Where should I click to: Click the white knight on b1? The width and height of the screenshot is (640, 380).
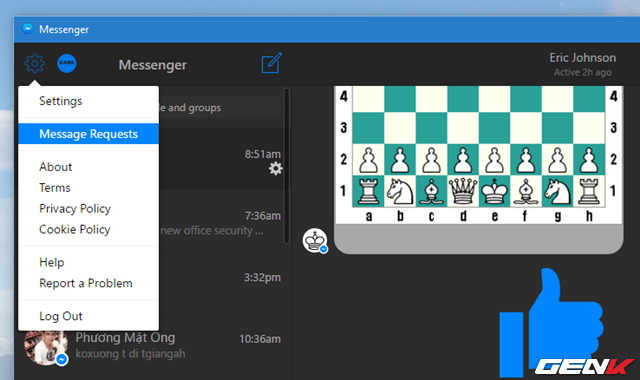(400, 191)
